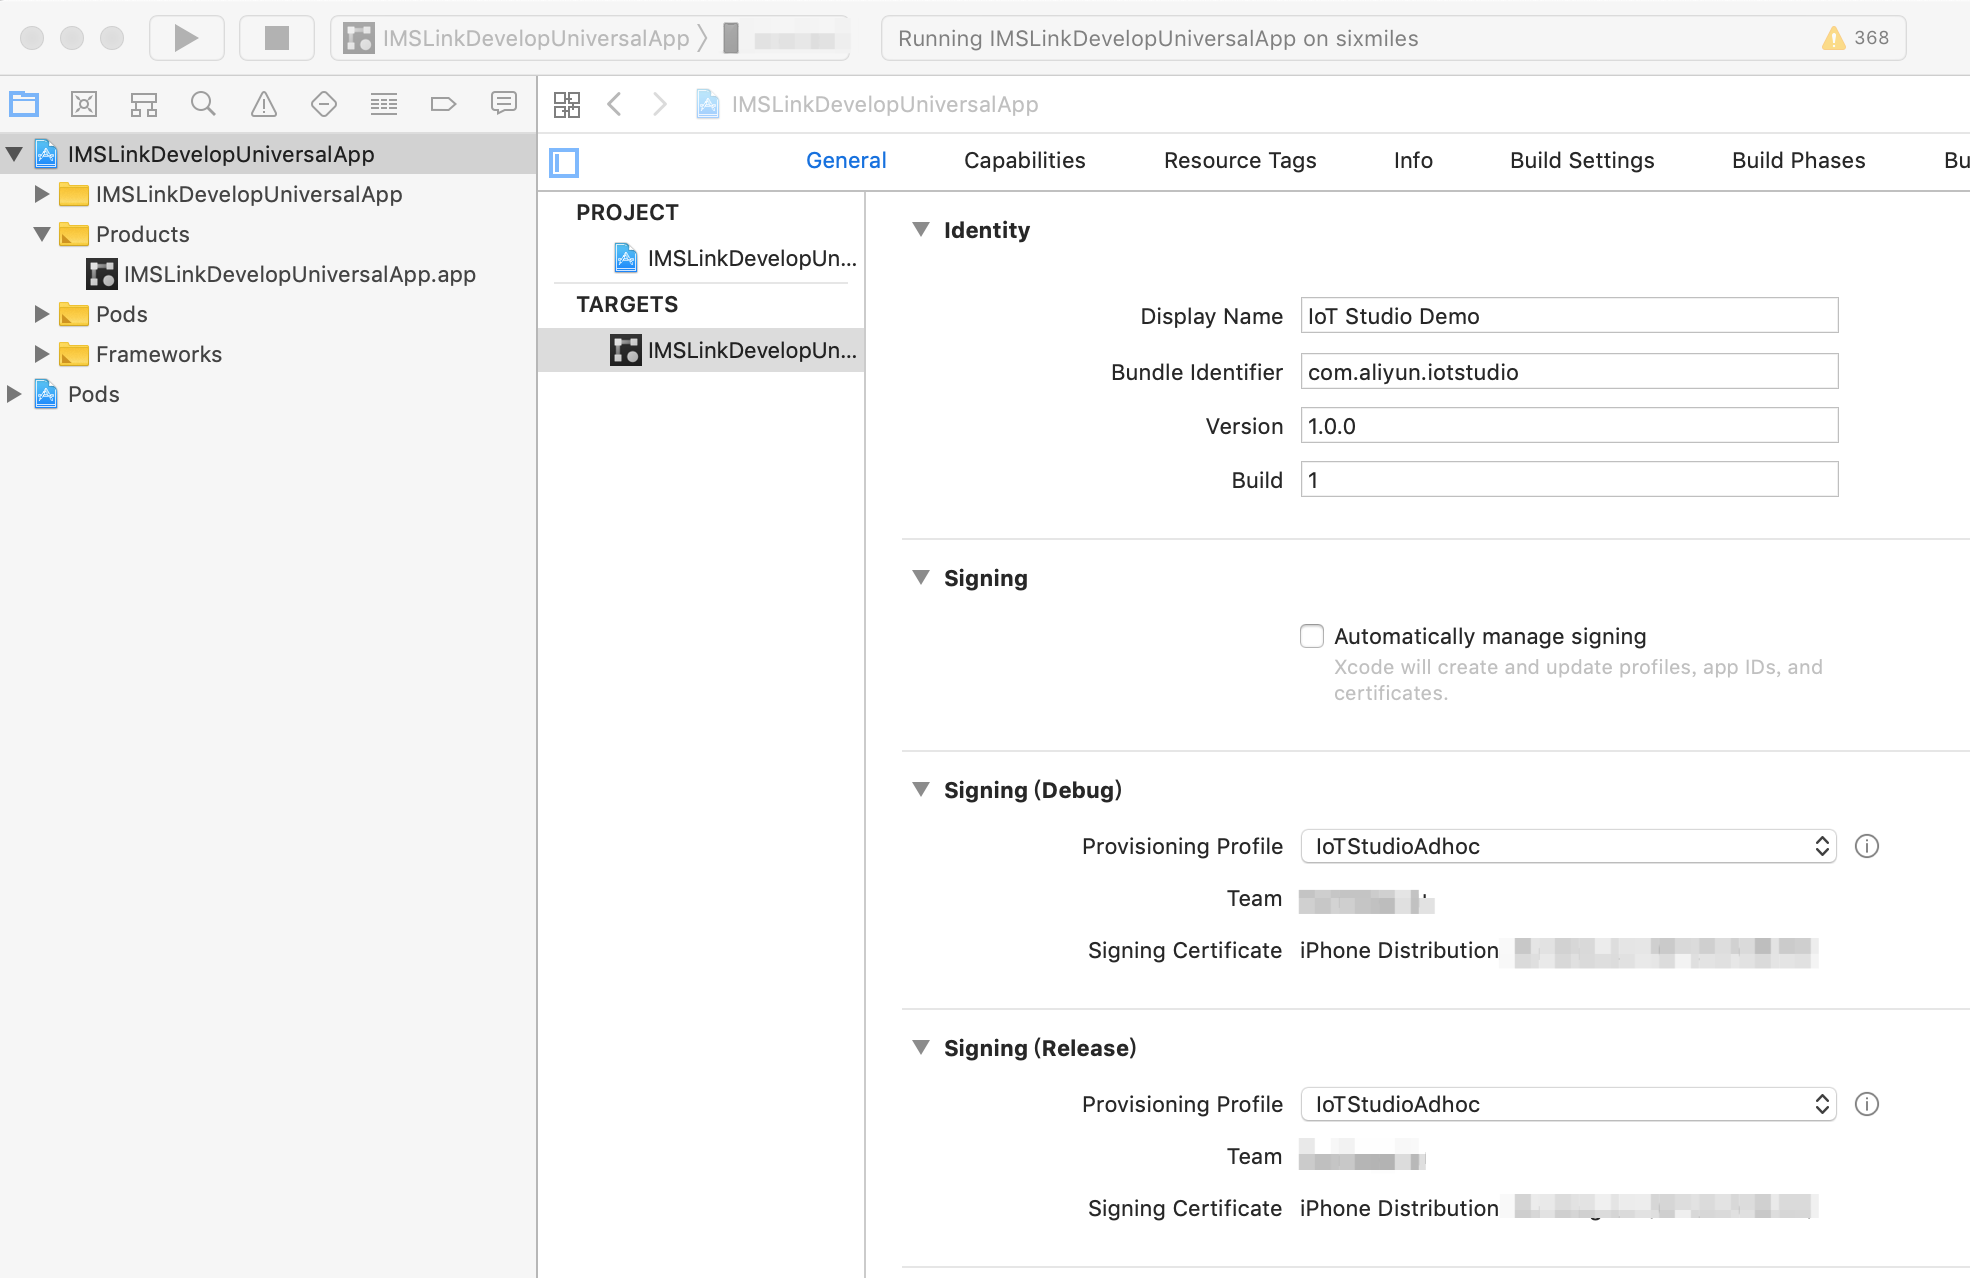The height and width of the screenshot is (1278, 1970).
Task: Open the Debug navigator icon
Action: (x=384, y=104)
